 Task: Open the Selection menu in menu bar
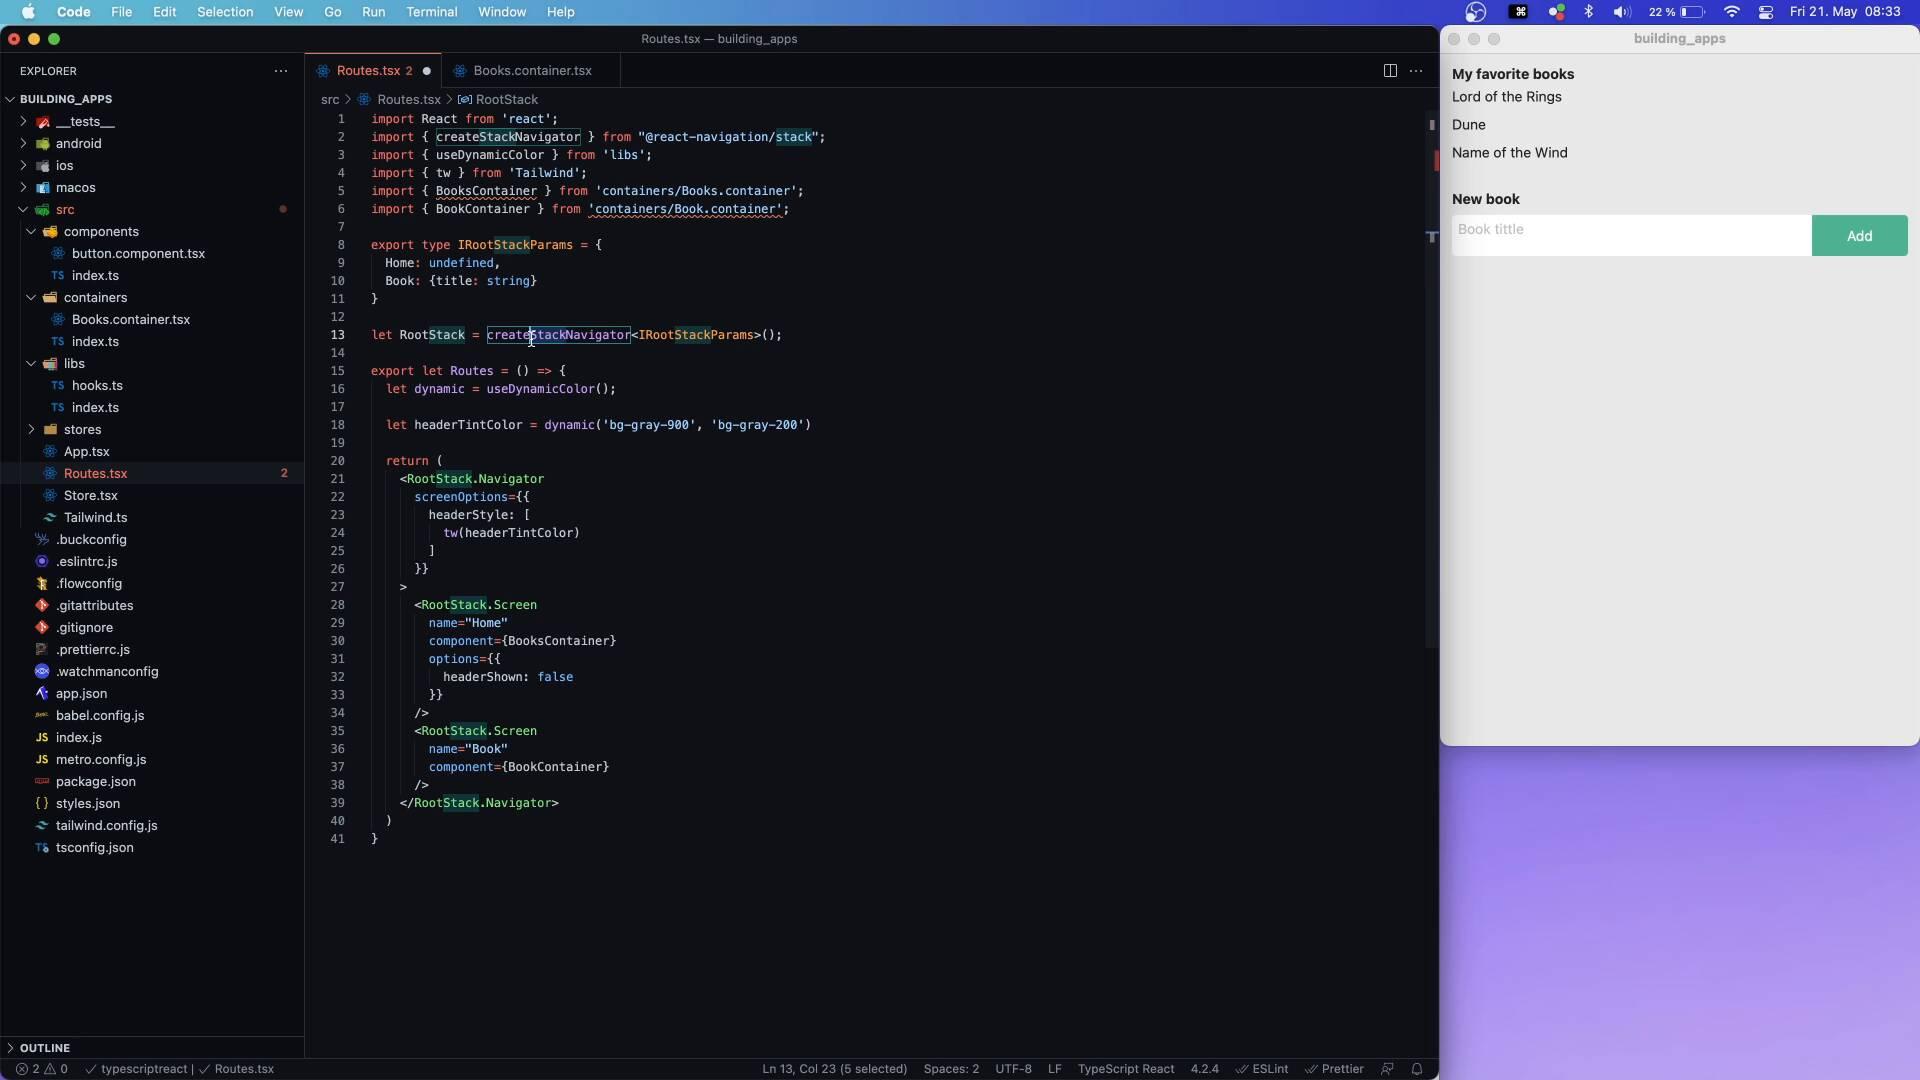pos(224,12)
